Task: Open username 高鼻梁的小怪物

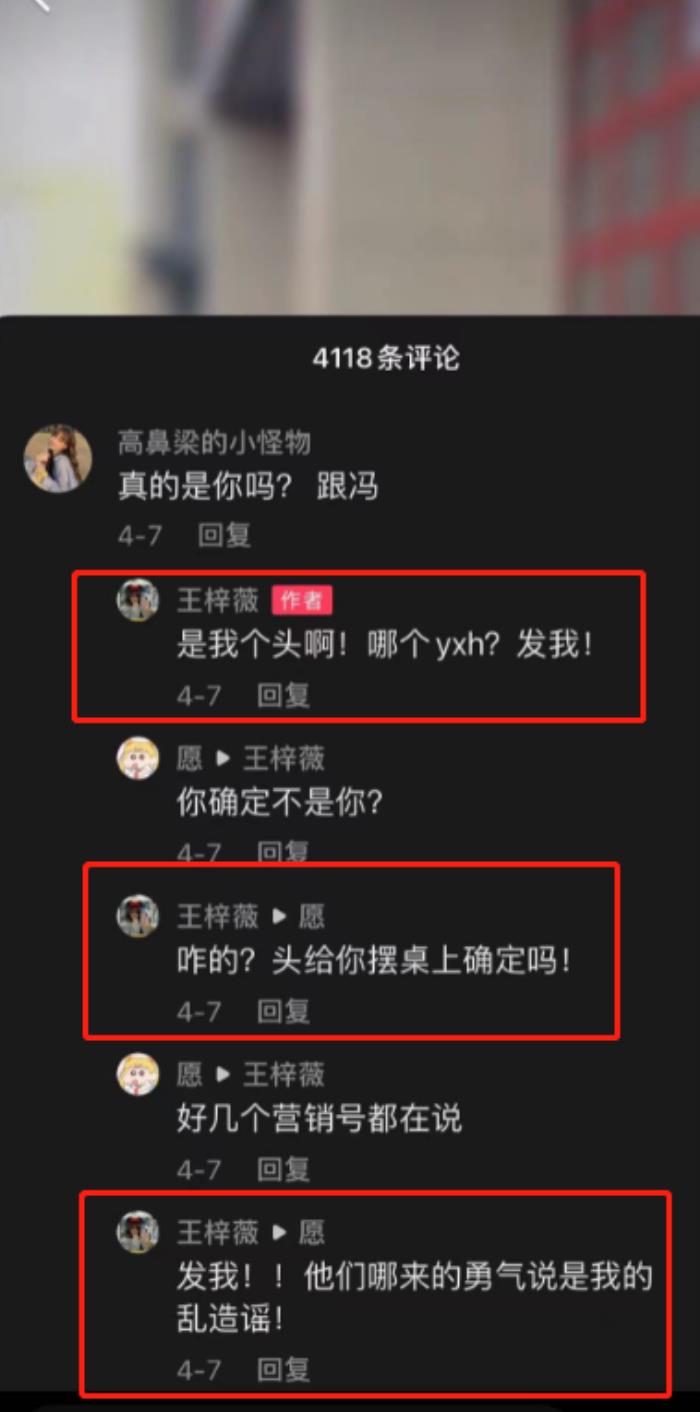Action: [x=214, y=442]
